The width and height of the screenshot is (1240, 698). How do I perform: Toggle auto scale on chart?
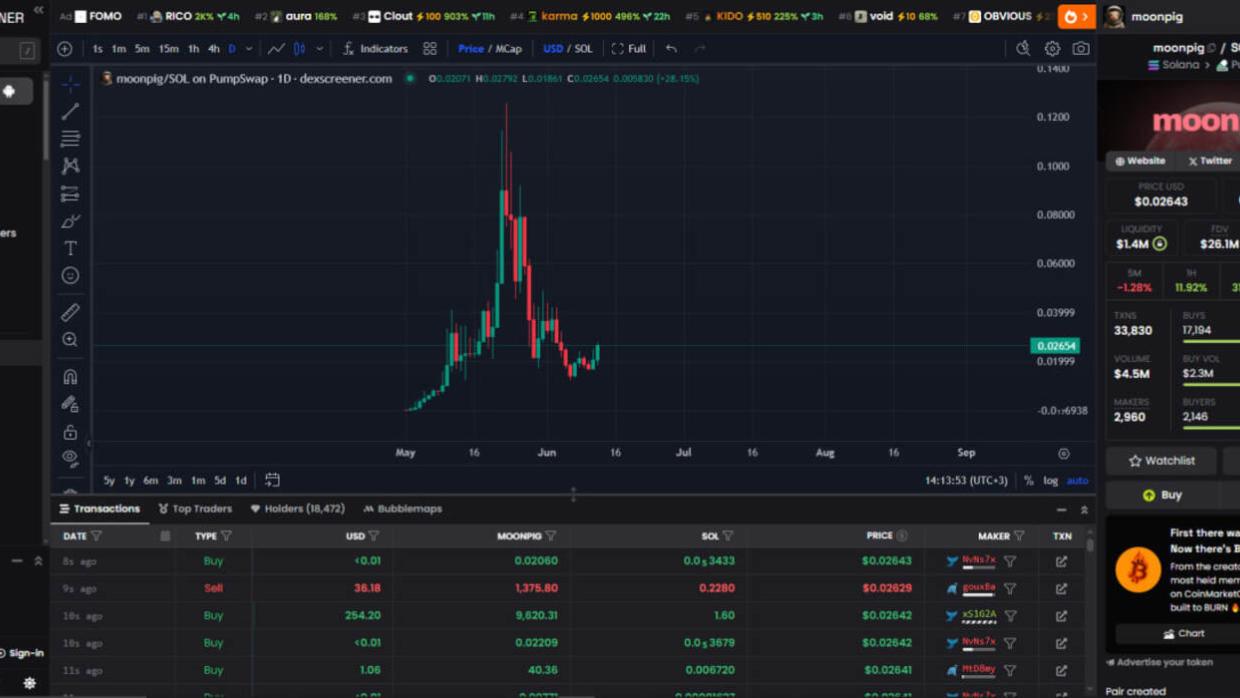1077,481
